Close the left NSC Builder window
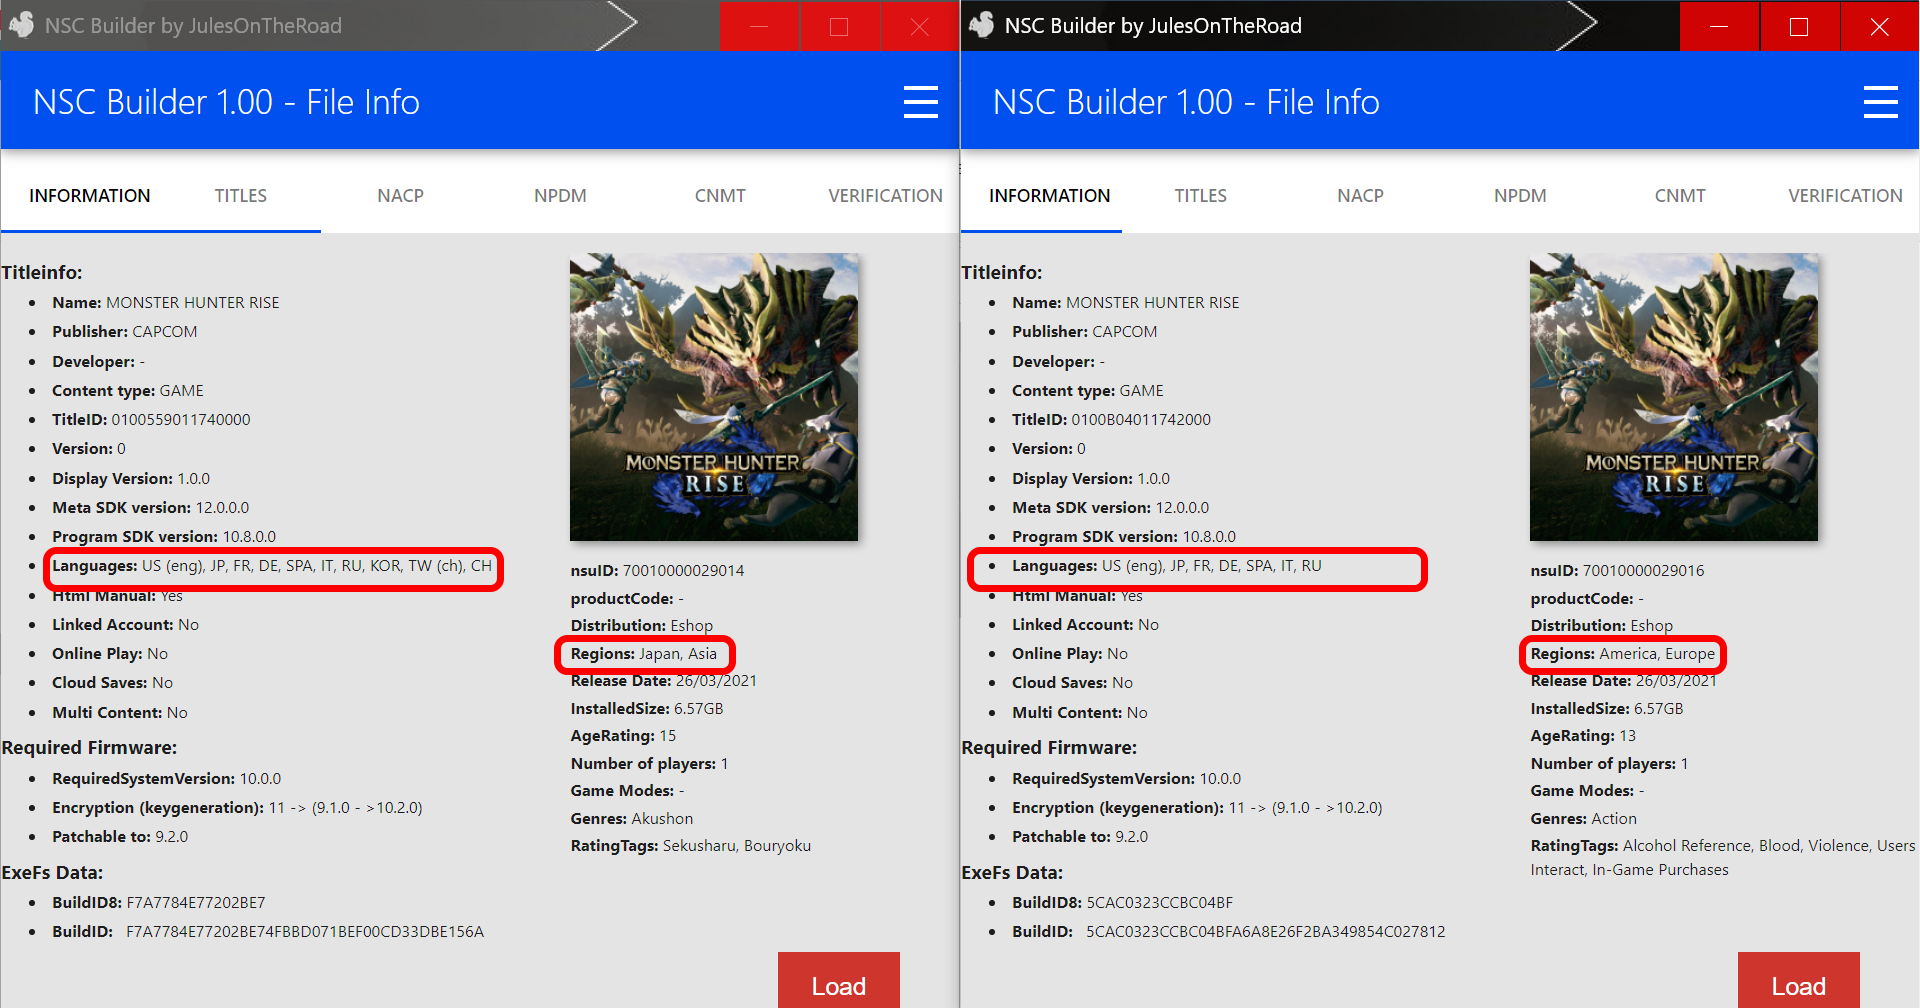1920x1008 pixels. pyautogui.click(x=920, y=26)
